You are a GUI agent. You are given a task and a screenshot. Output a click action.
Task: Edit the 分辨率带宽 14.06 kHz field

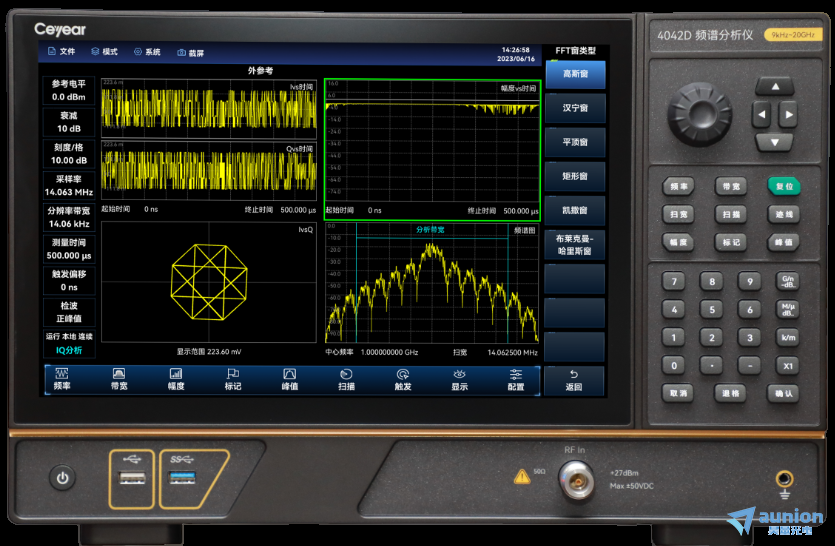coord(69,217)
